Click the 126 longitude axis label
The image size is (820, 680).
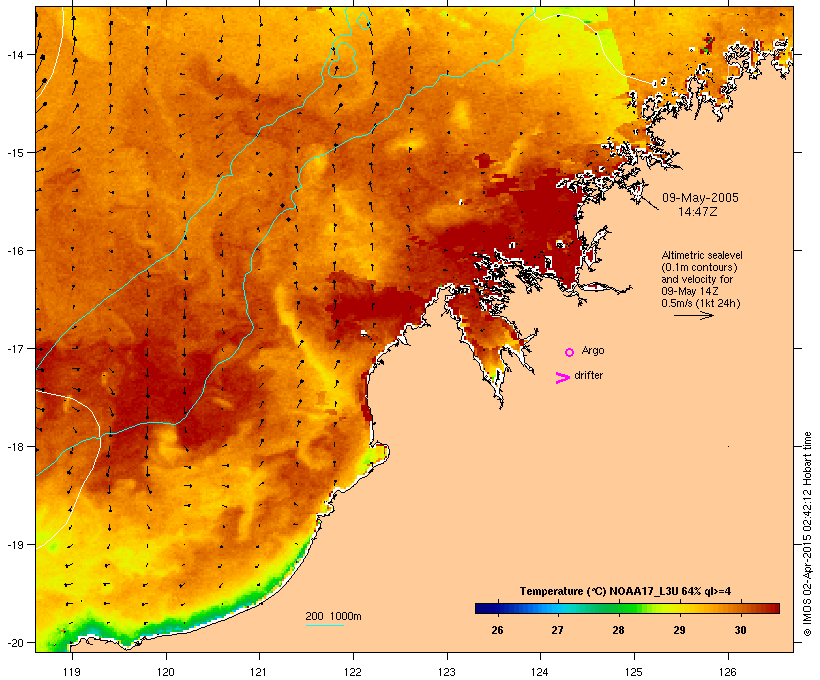(x=727, y=672)
